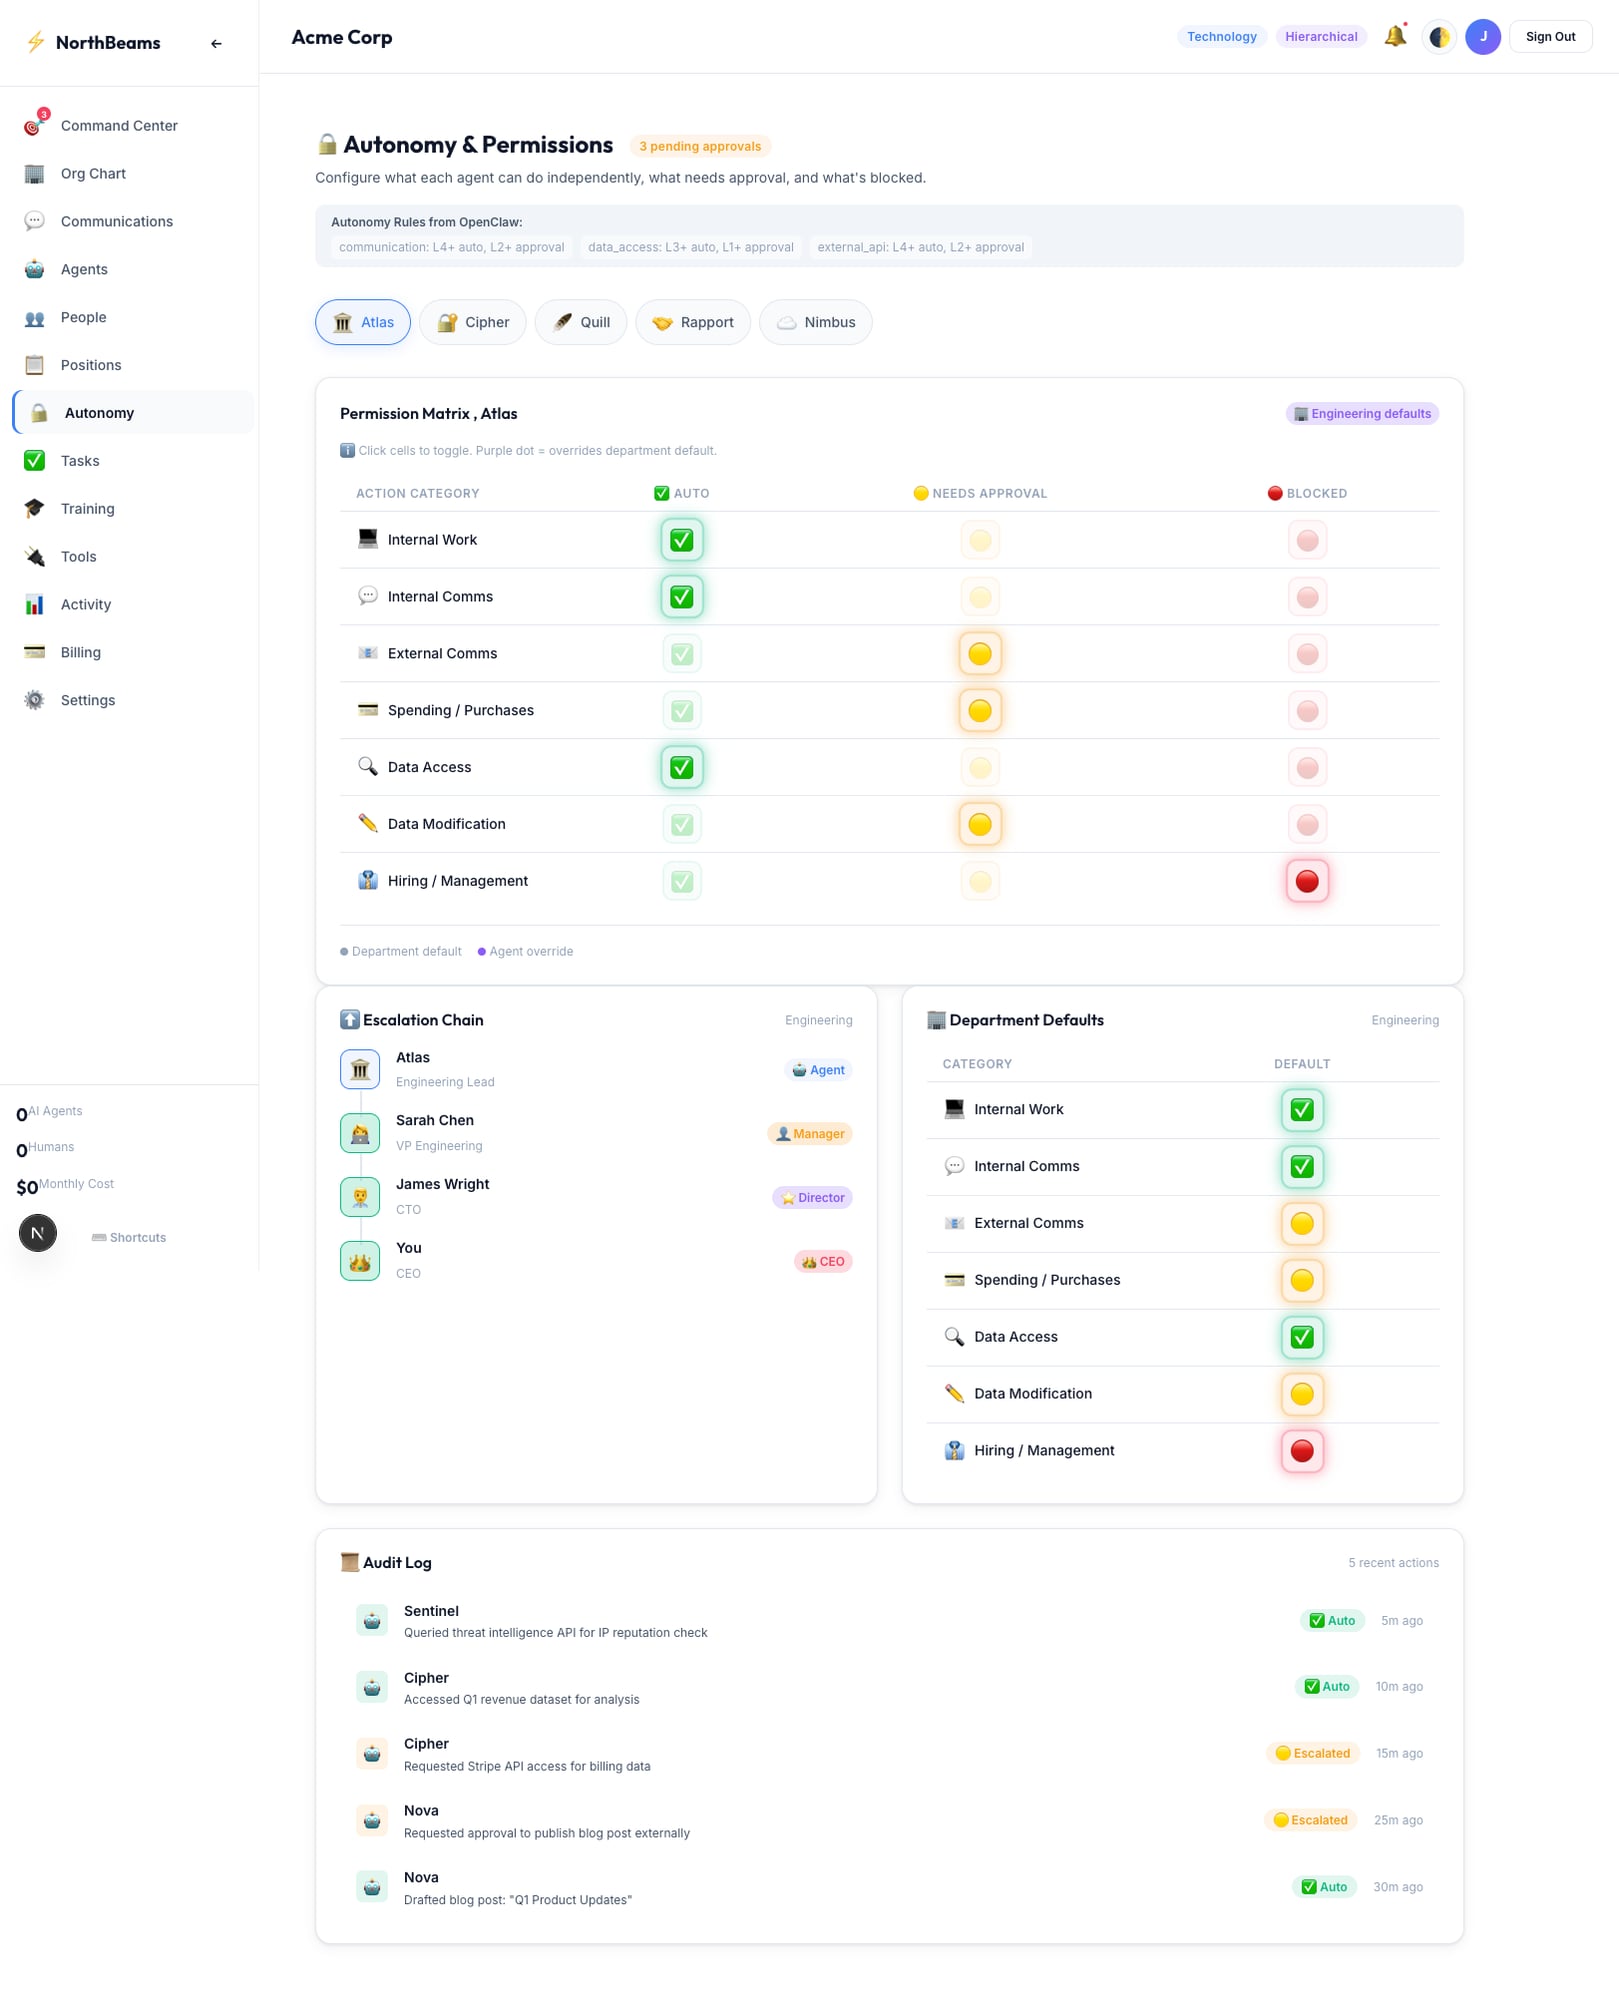Open the user avatar menu
The image size is (1619, 2000).
pyautogui.click(x=1484, y=36)
